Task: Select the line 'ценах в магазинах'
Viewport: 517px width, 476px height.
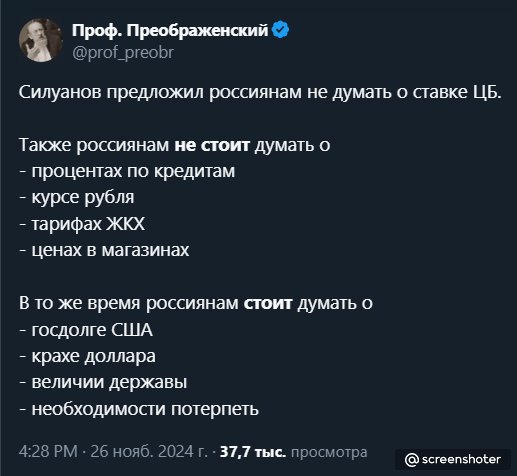Action: point(104,250)
